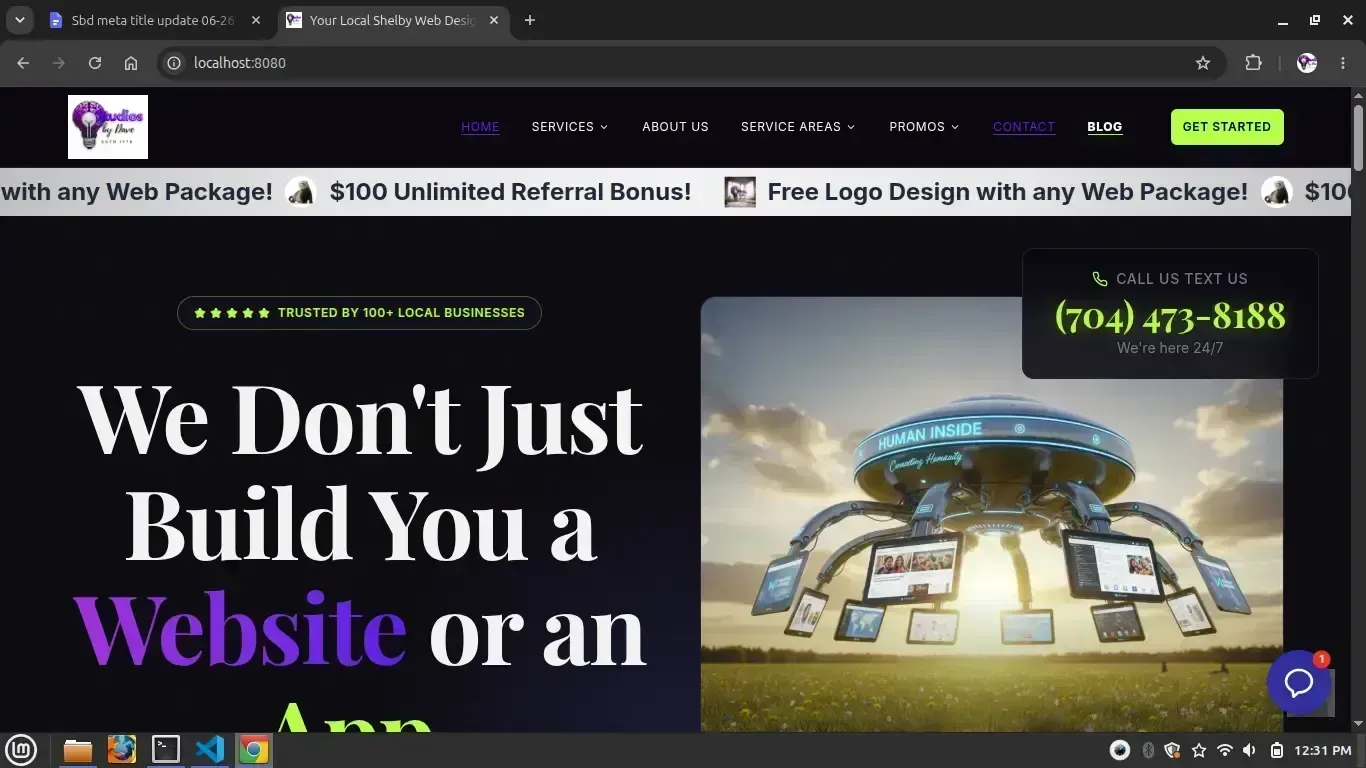Click the $100 Unlimited Referral Bonus ticker text

[x=510, y=192]
